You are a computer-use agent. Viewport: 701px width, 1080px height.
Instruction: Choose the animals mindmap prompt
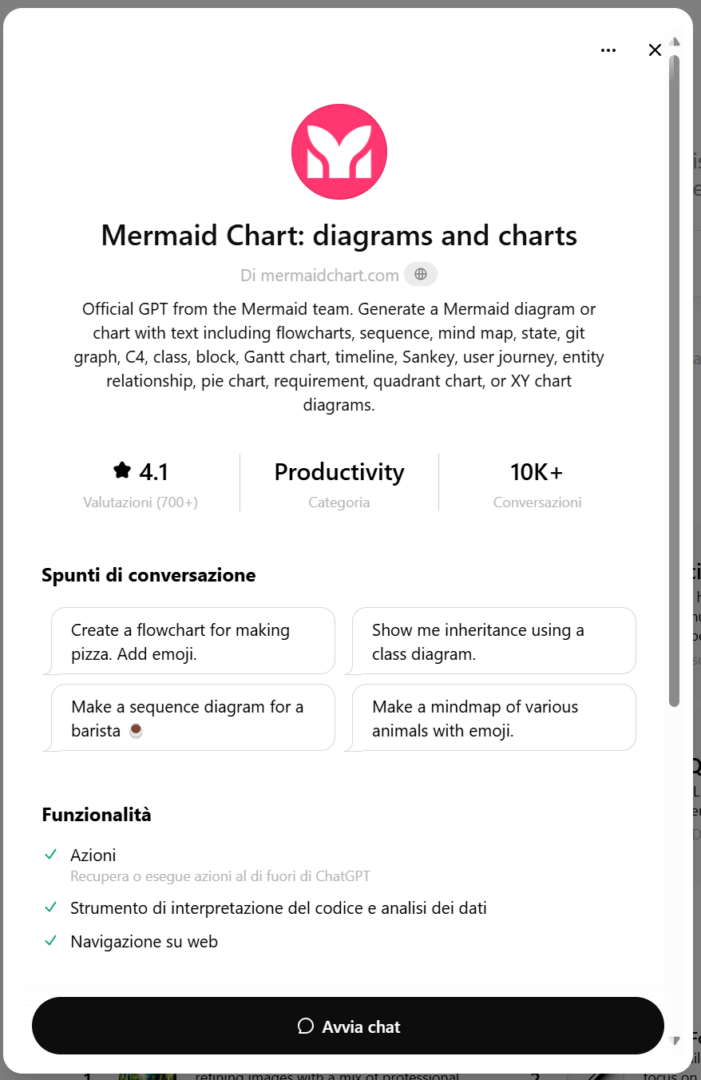493,717
